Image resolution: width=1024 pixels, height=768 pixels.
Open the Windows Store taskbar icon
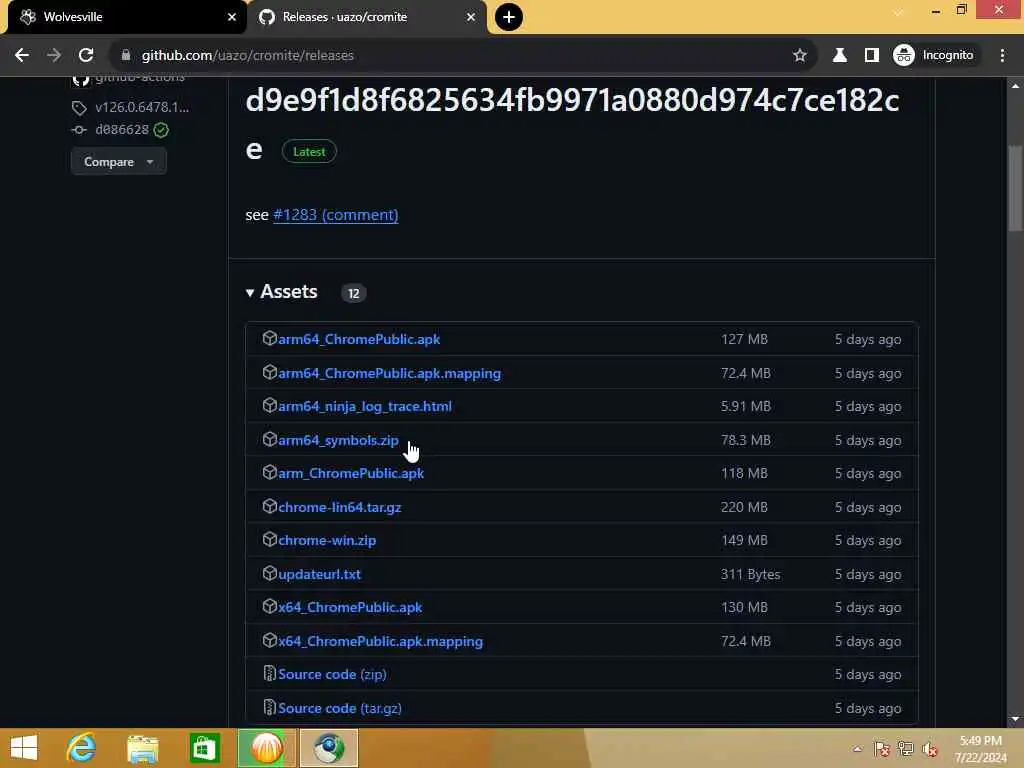coord(204,748)
